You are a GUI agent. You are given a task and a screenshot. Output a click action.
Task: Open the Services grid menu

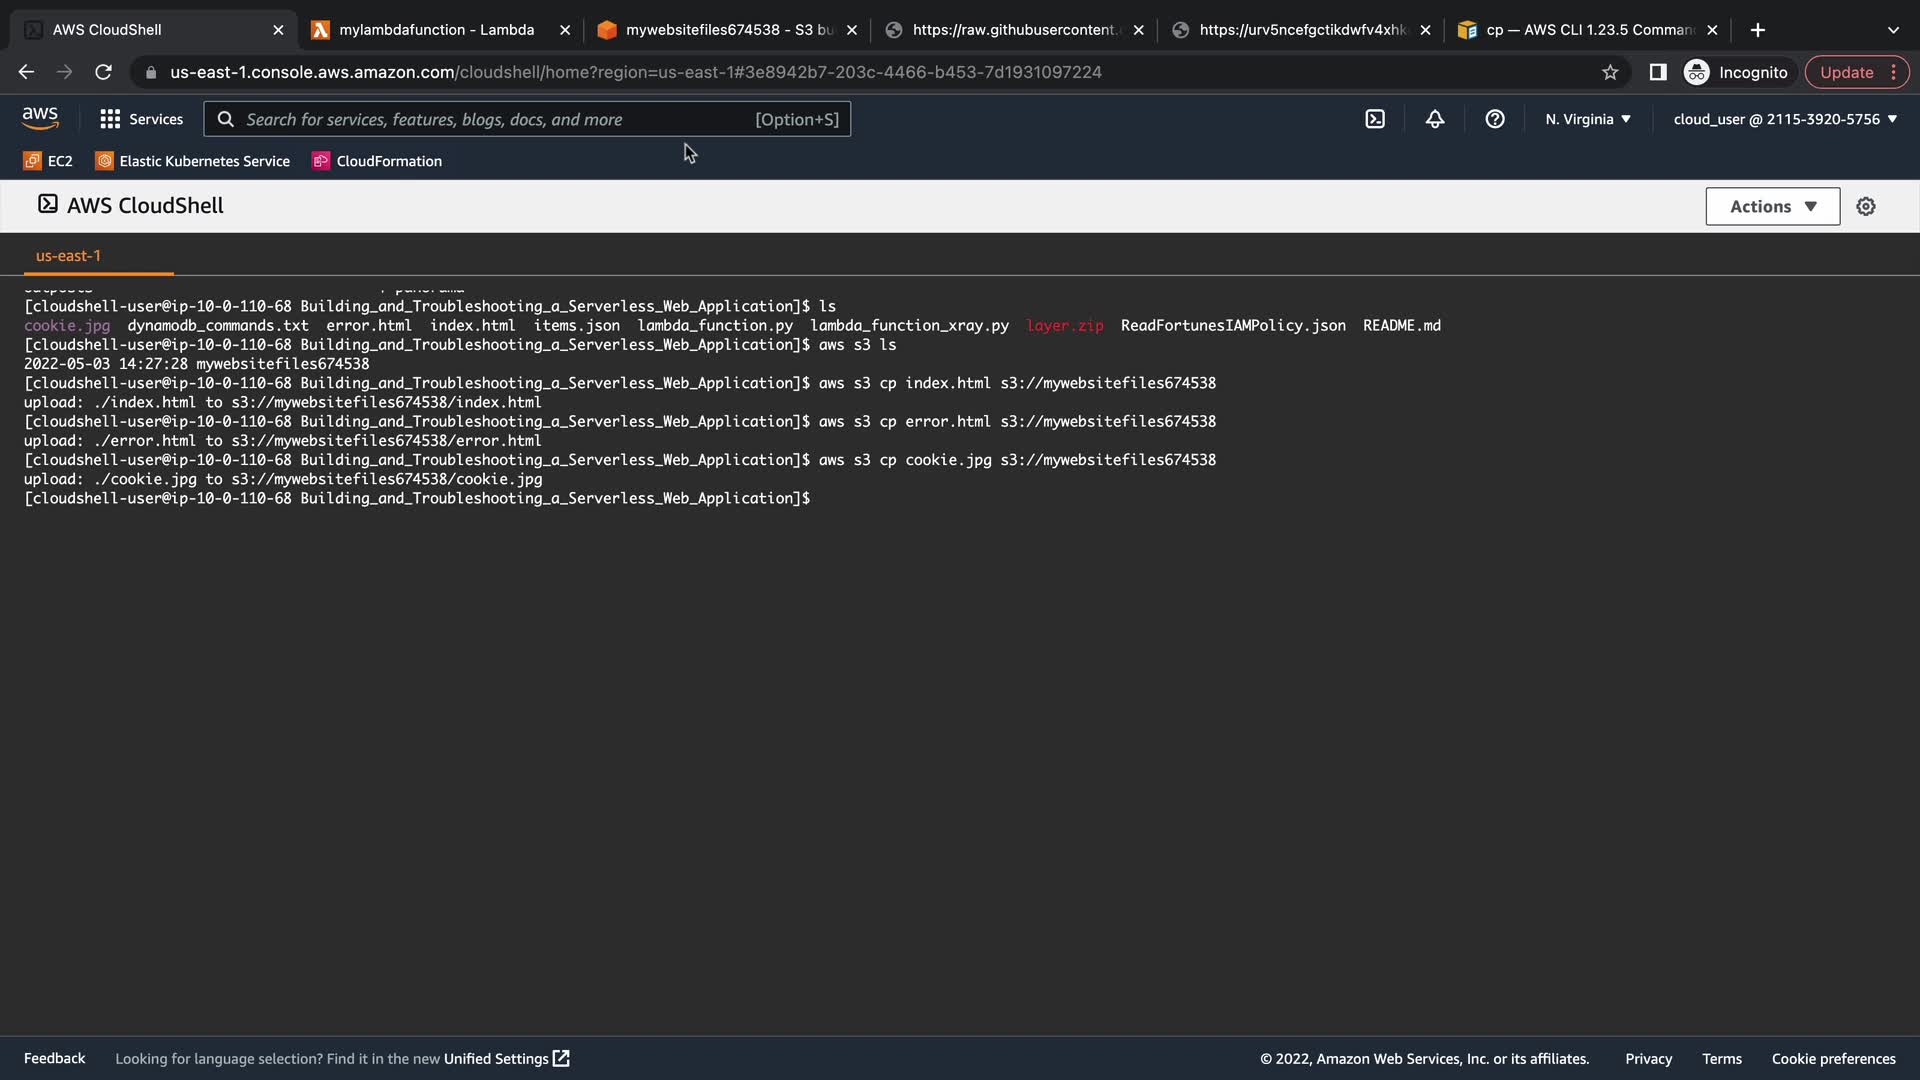click(x=141, y=119)
